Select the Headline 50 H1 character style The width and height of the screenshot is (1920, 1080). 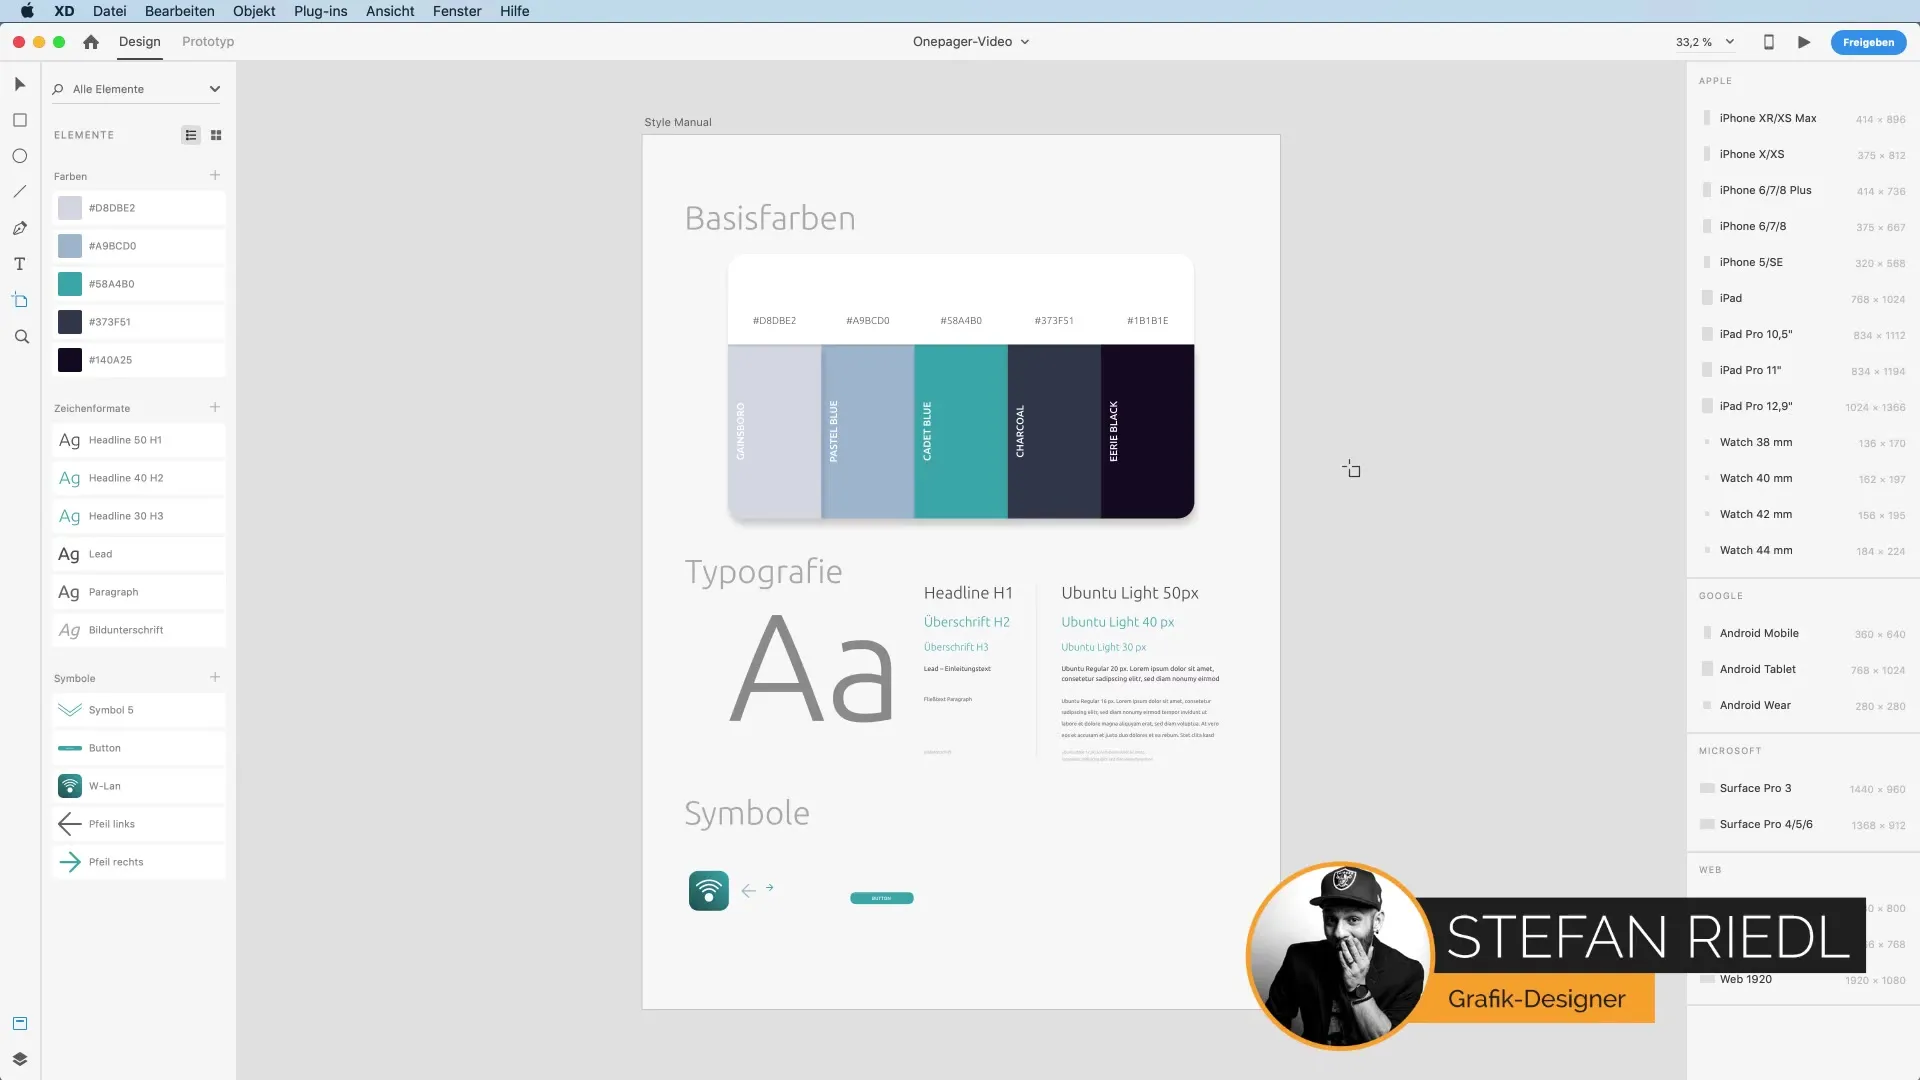coord(139,440)
